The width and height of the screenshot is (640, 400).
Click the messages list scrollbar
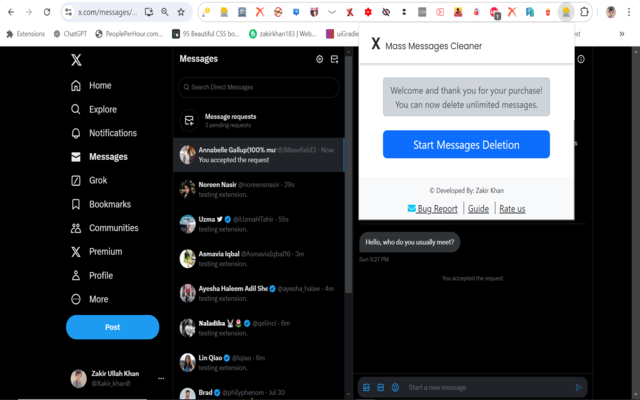click(349, 175)
